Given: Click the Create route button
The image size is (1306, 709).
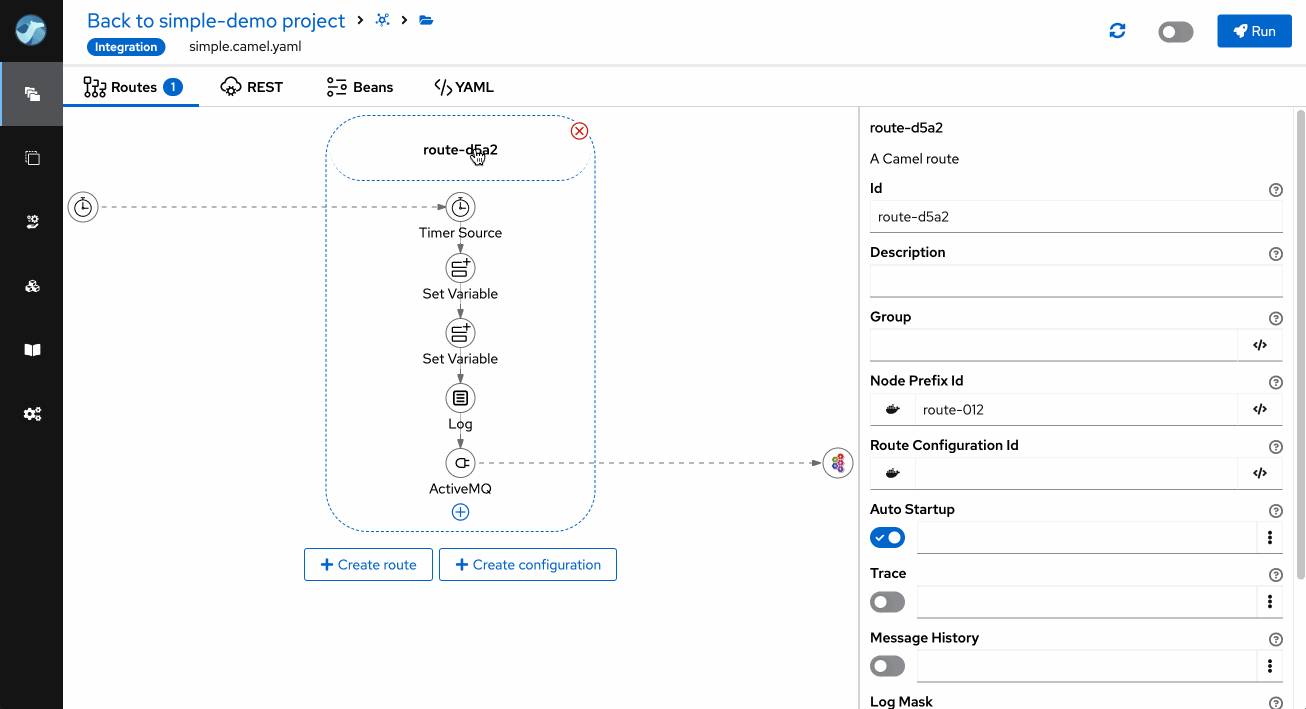Looking at the screenshot, I should click(x=368, y=565).
